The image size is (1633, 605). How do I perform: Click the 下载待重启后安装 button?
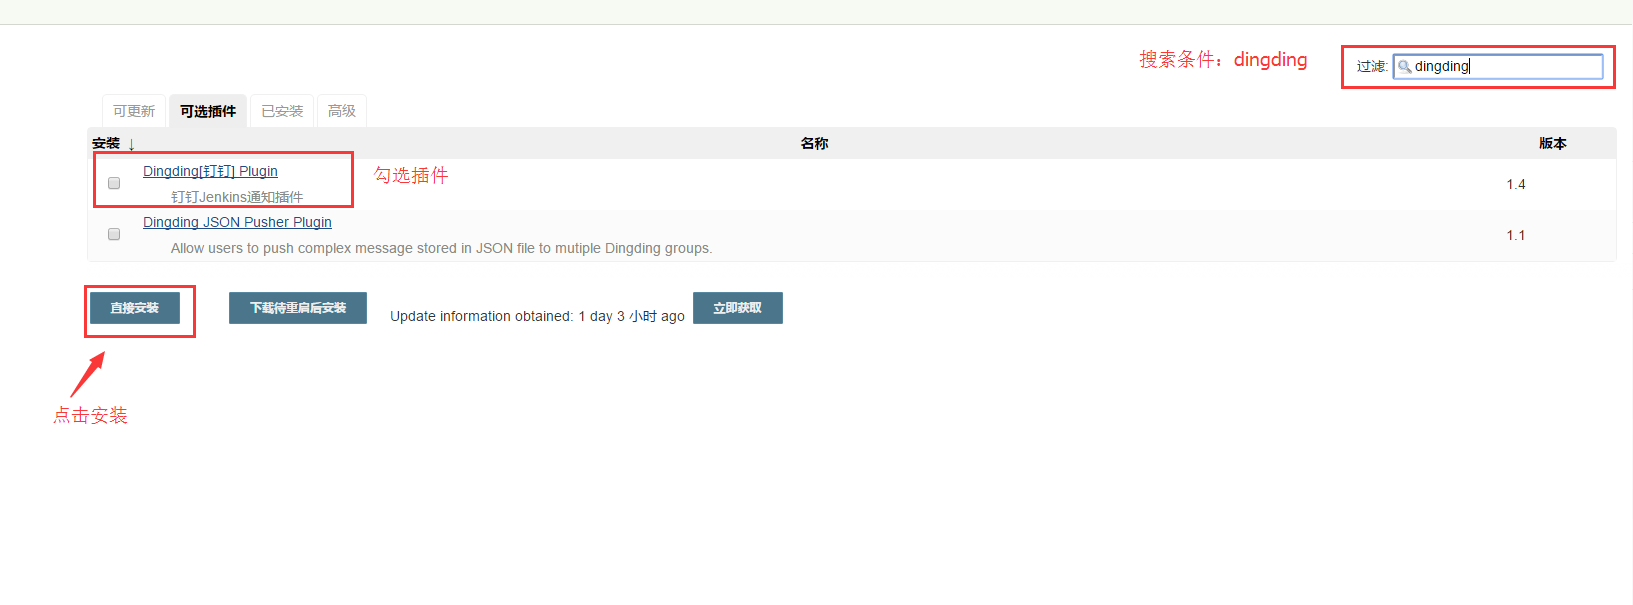tap(298, 308)
